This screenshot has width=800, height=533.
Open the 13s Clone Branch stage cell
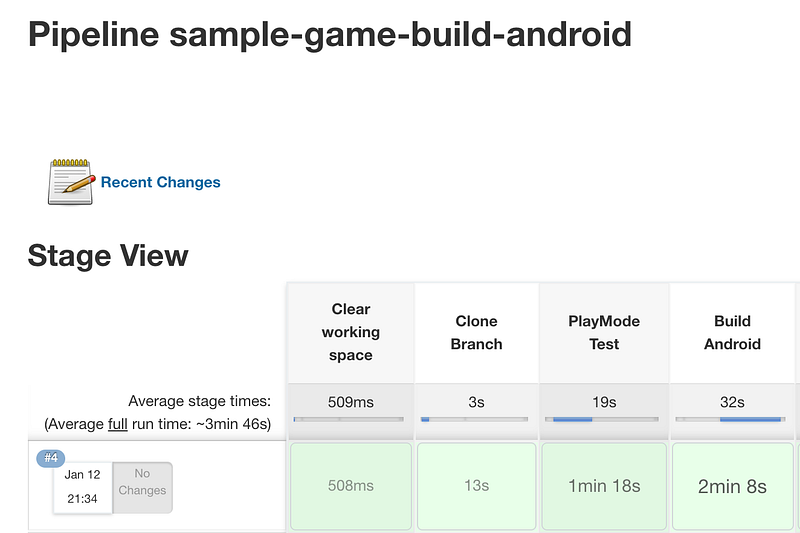pyautogui.click(x=477, y=486)
